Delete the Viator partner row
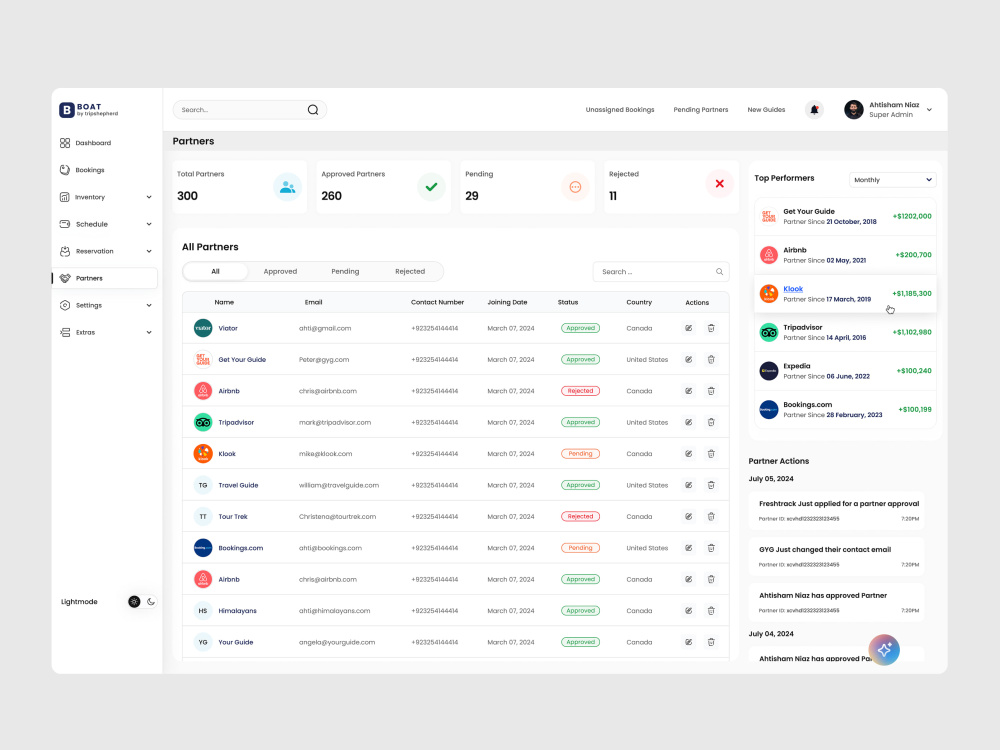The height and width of the screenshot is (750, 1000). click(x=711, y=328)
